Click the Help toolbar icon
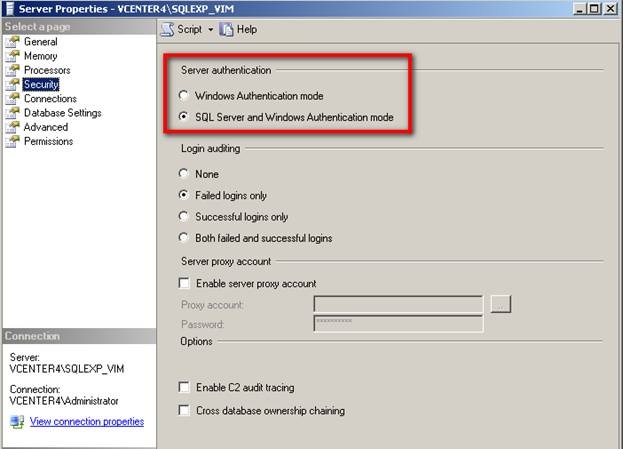Viewport: 623px width, 449px height. coord(226,29)
